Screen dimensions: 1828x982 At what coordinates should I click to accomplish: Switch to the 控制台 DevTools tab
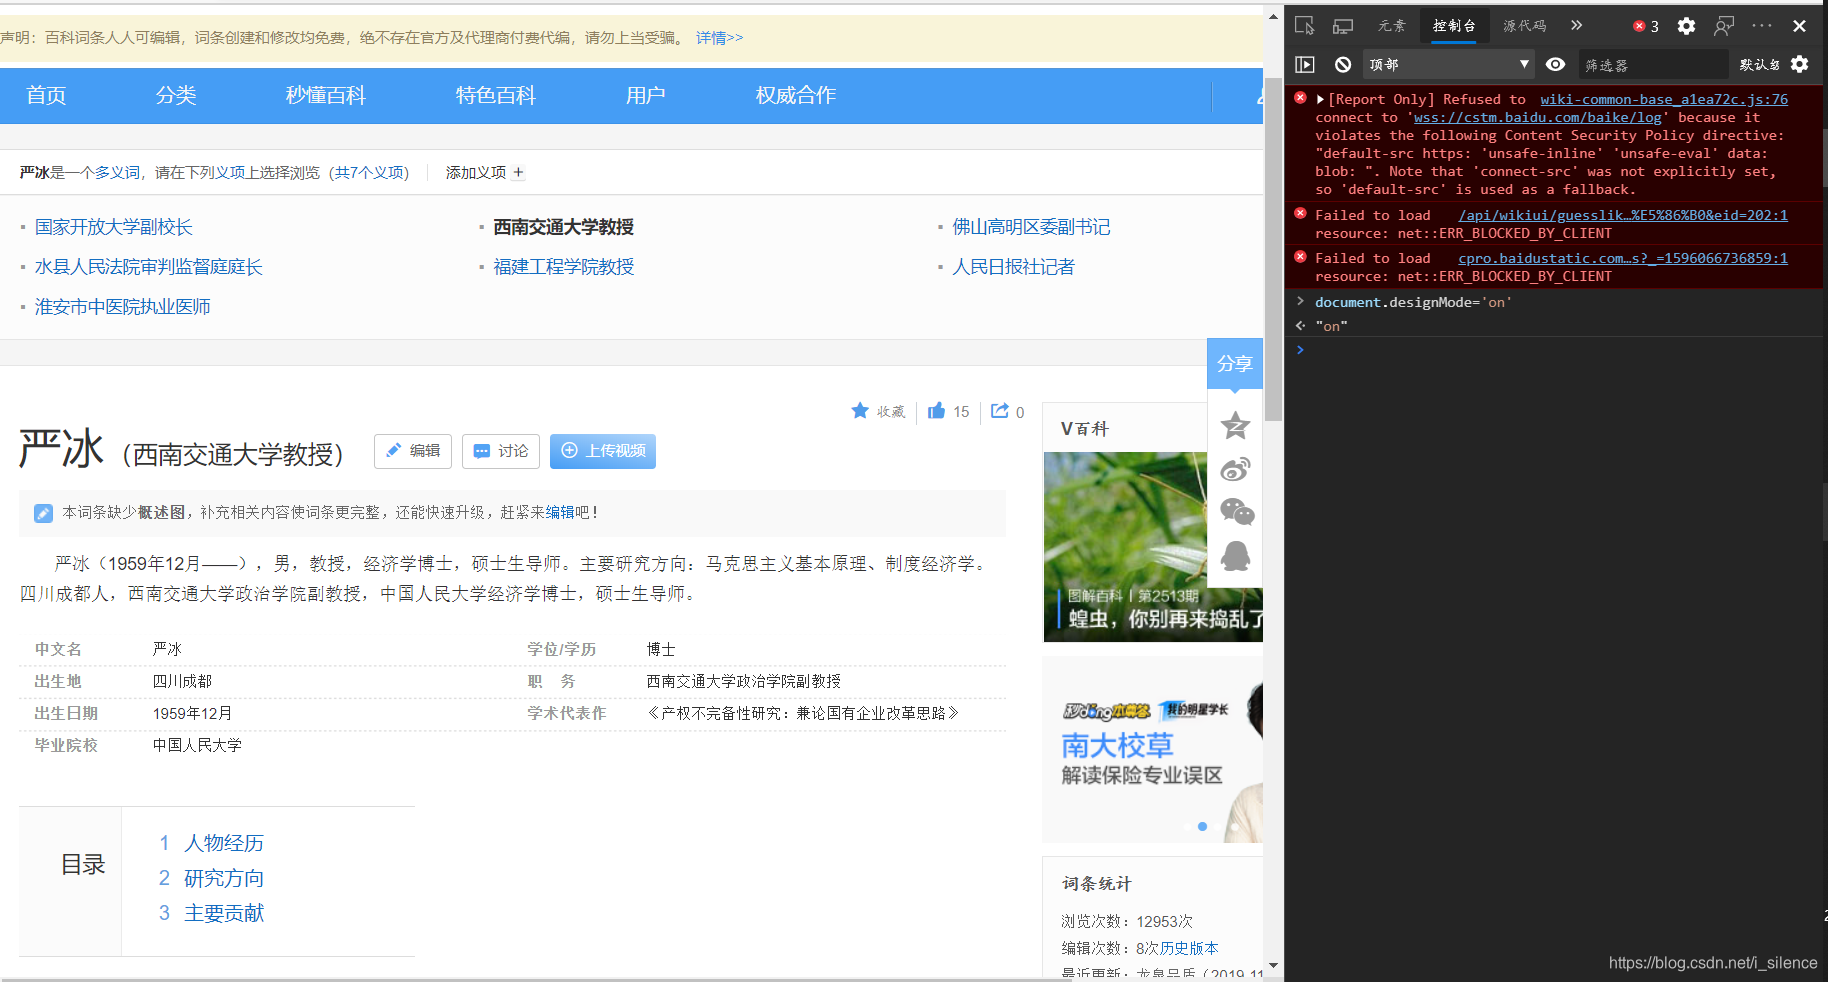pyautogui.click(x=1454, y=26)
